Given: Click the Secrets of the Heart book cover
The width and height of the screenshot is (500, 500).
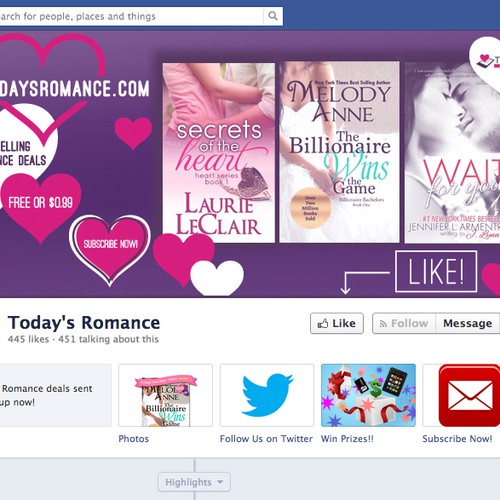Looking at the screenshot, I should (x=219, y=153).
